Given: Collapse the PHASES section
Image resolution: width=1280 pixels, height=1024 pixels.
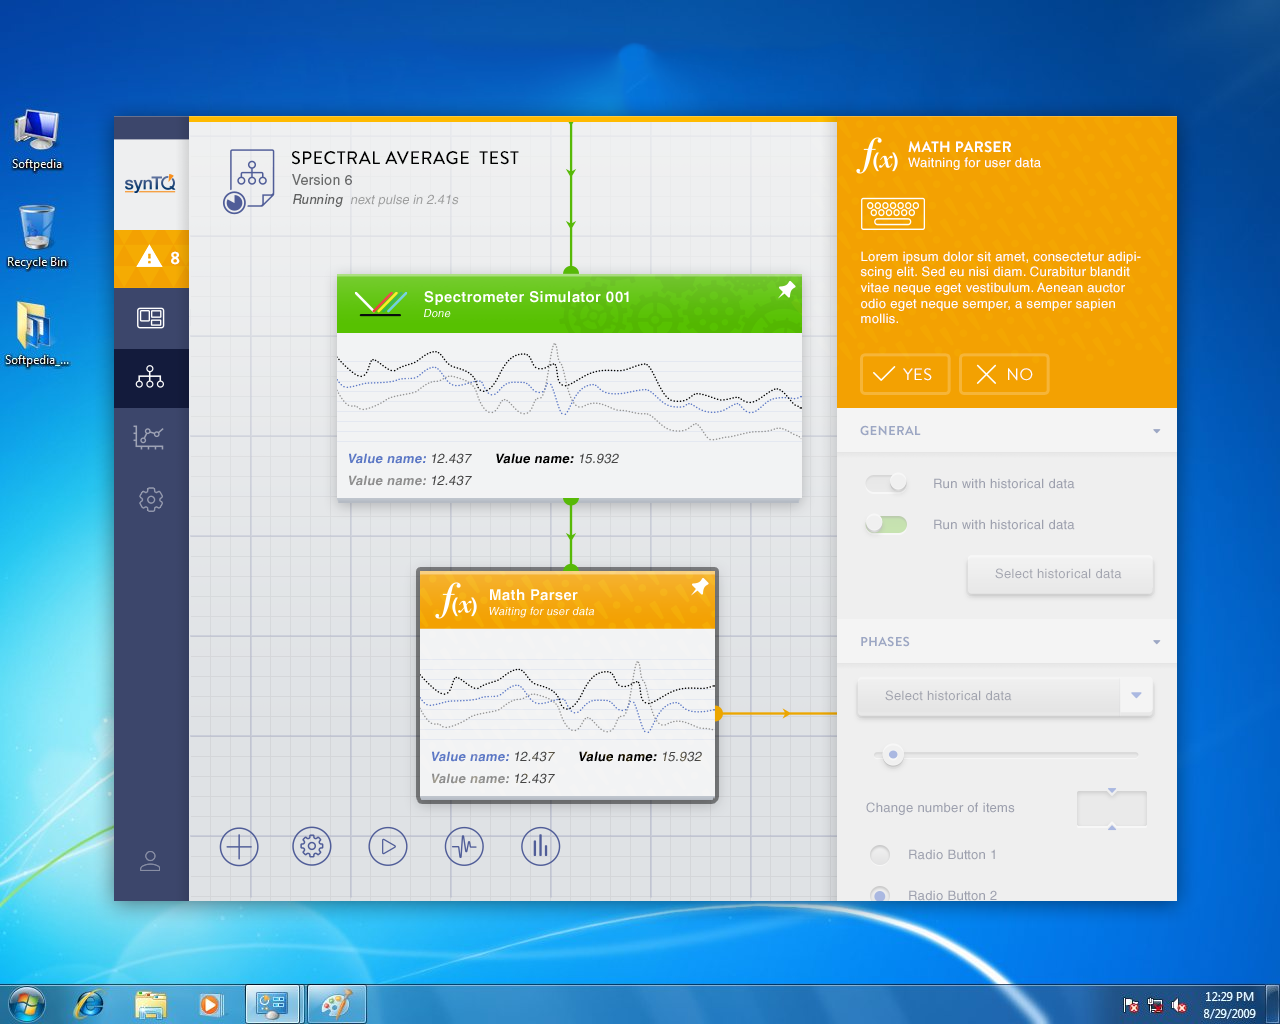Looking at the screenshot, I should point(1157,642).
